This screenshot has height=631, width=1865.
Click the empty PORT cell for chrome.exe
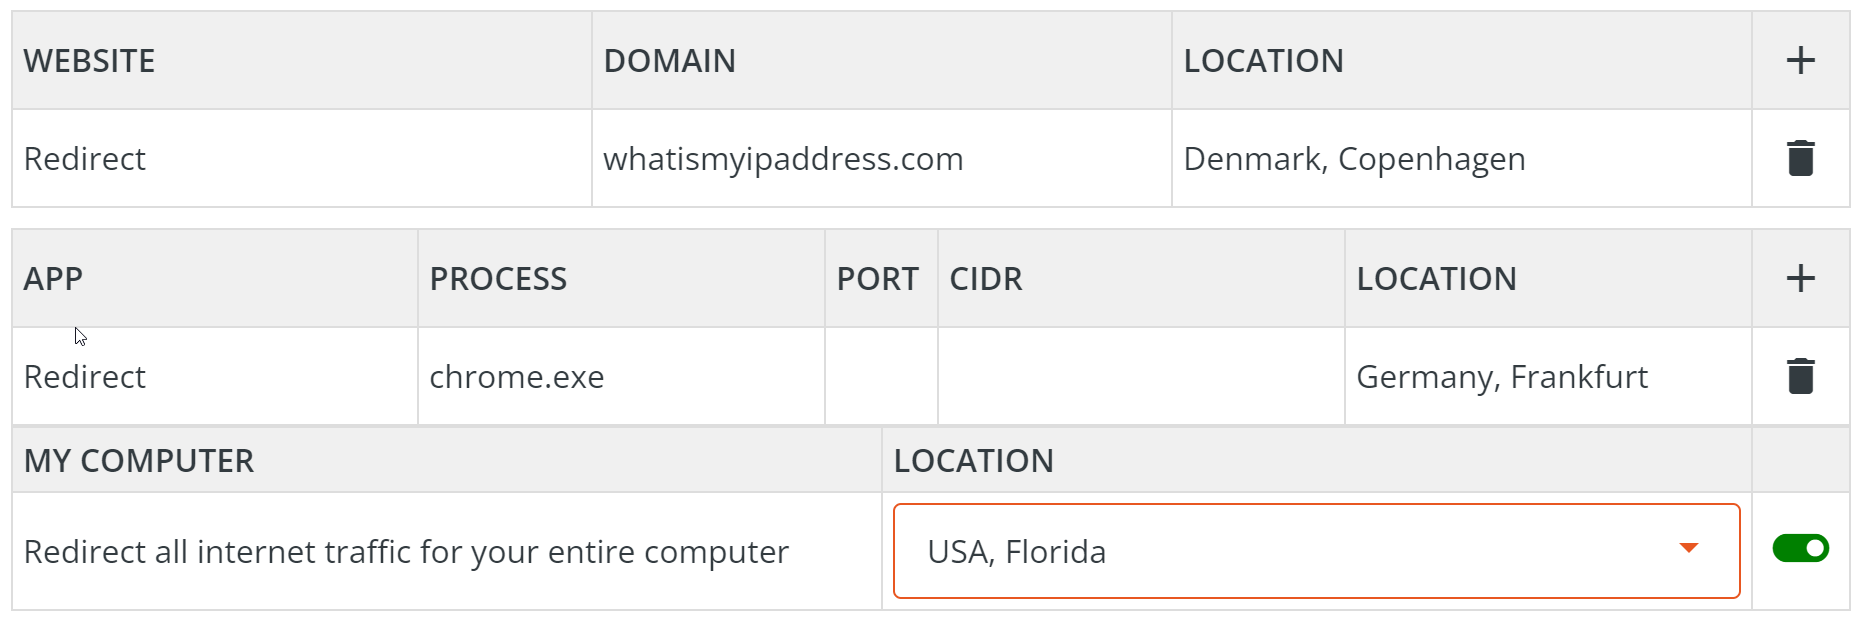tap(879, 376)
